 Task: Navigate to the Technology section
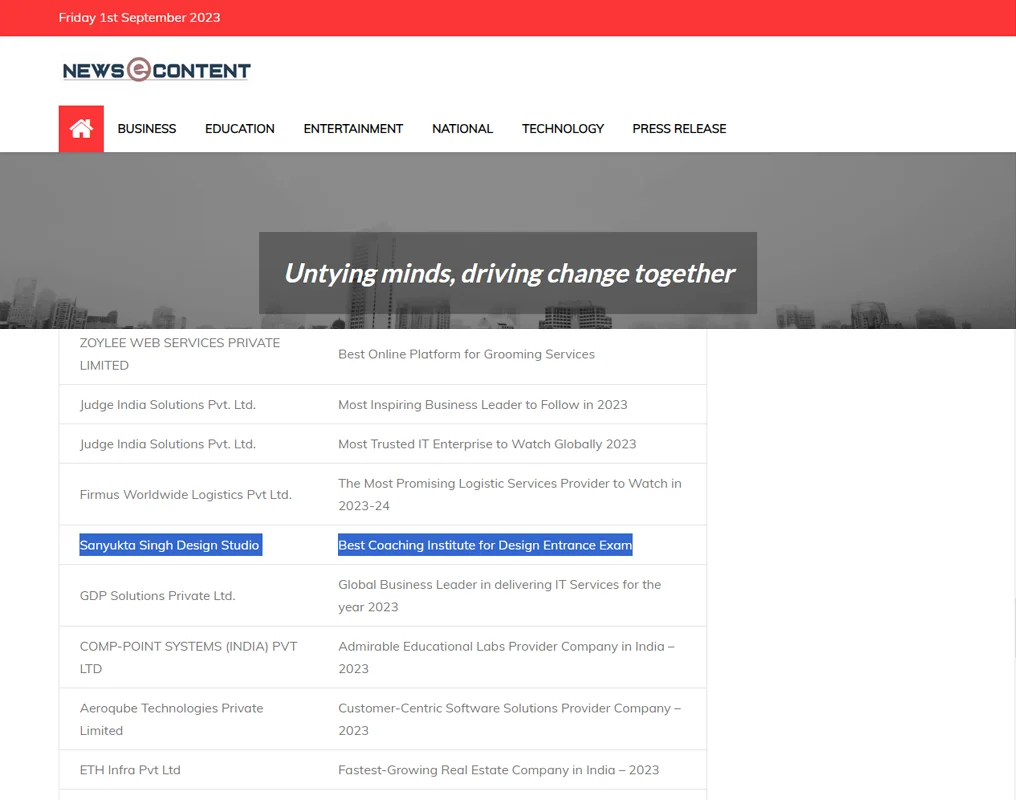click(x=562, y=129)
